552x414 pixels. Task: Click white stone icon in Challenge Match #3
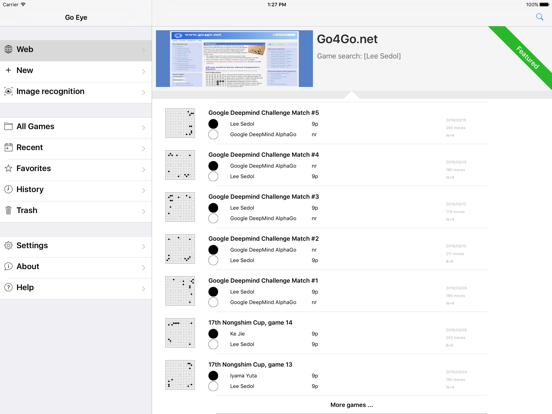(x=213, y=218)
